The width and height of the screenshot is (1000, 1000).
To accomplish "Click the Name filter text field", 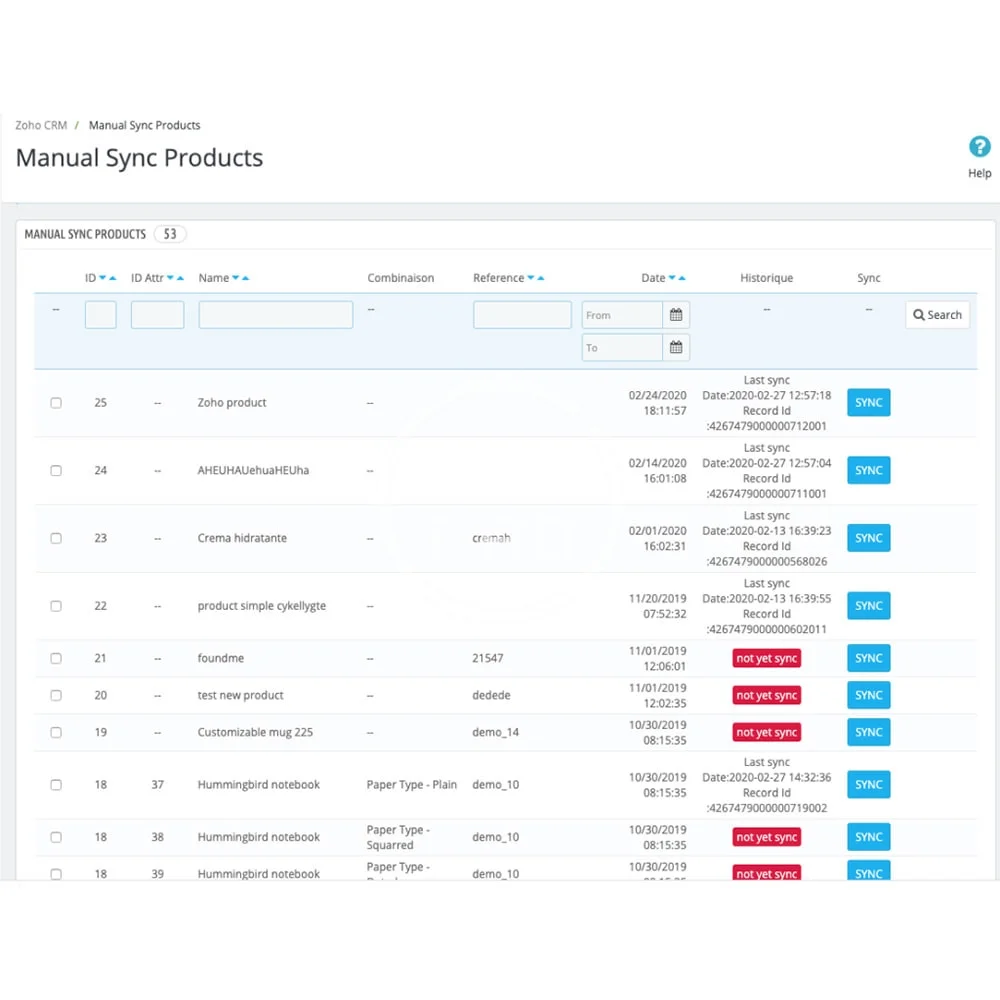I will click(276, 315).
